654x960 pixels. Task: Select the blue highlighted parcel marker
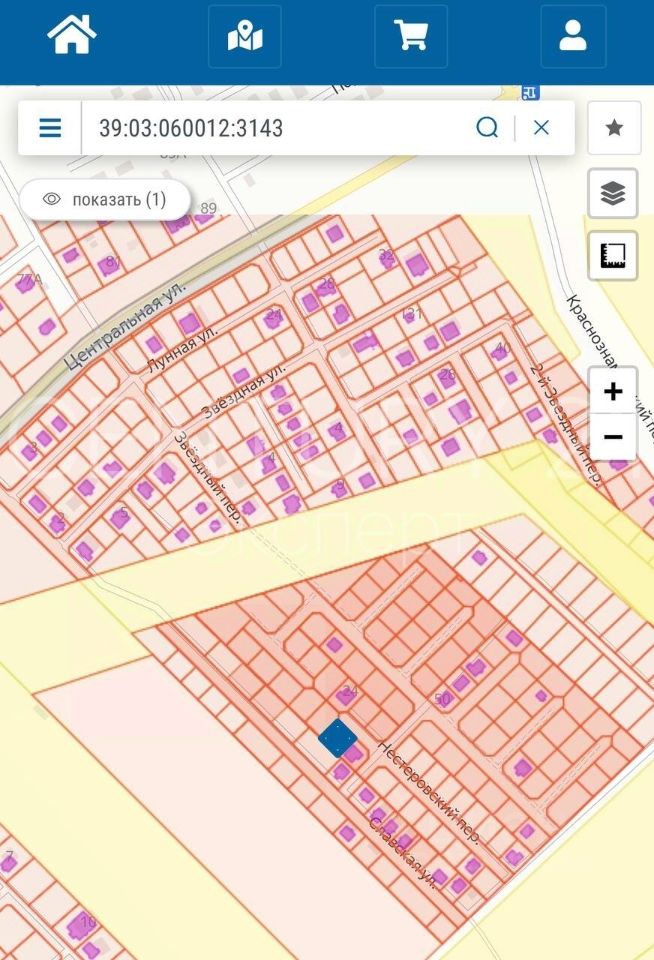click(337, 738)
